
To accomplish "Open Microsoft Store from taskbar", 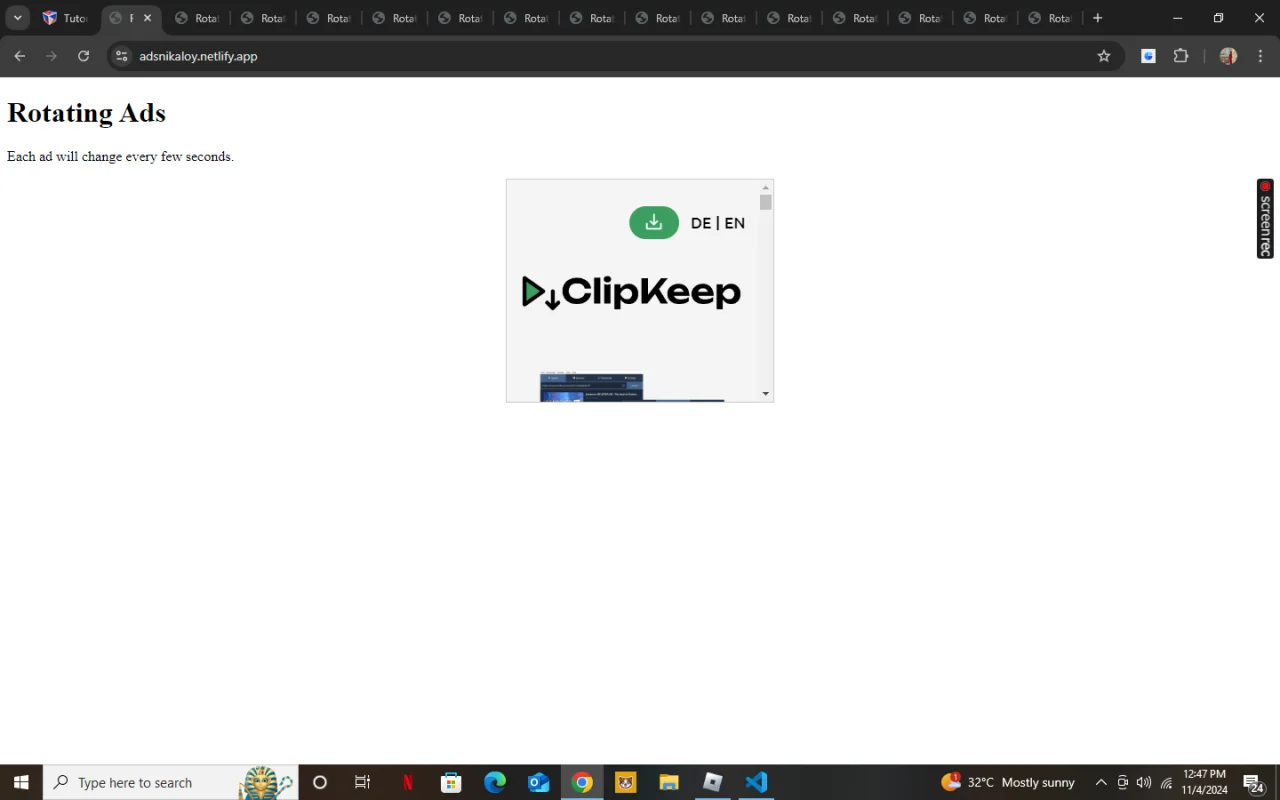I will [451, 782].
